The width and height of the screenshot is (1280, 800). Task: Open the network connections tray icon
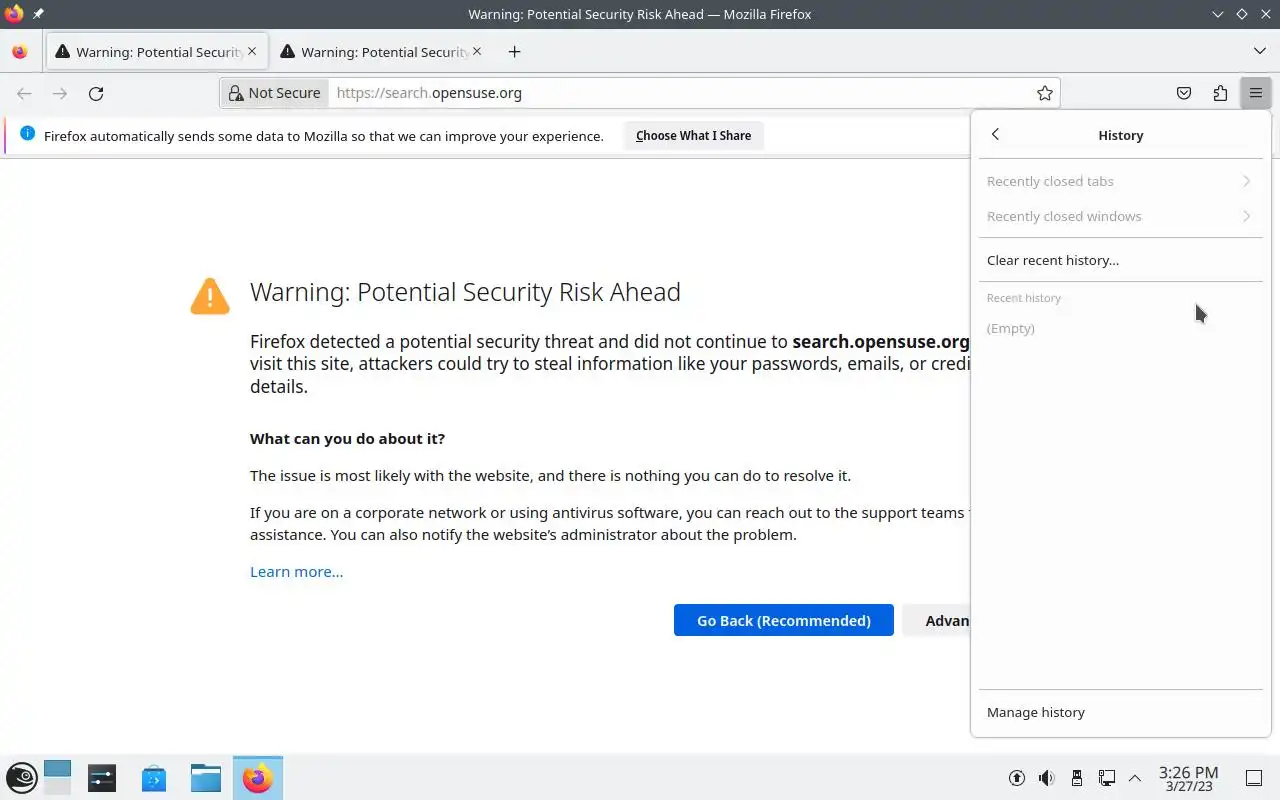1107,778
